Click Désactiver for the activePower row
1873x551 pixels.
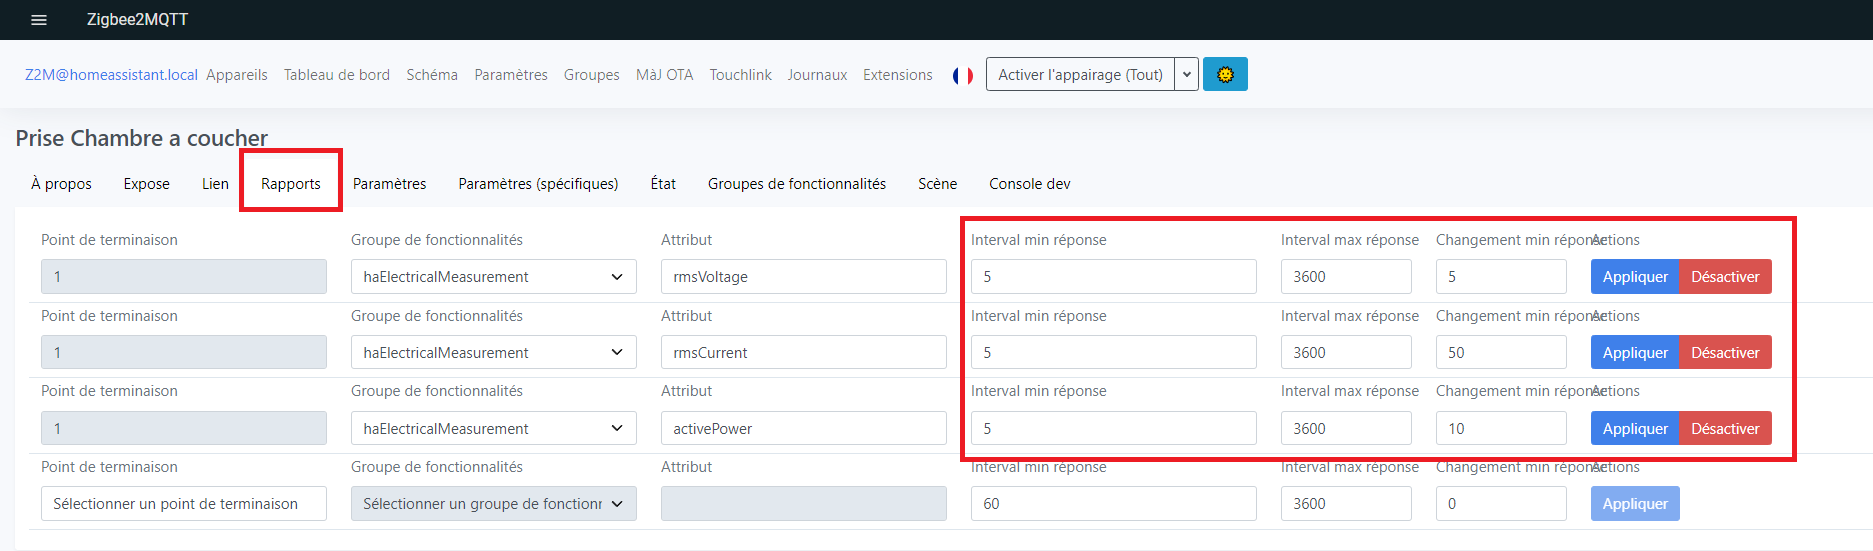(1725, 429)
